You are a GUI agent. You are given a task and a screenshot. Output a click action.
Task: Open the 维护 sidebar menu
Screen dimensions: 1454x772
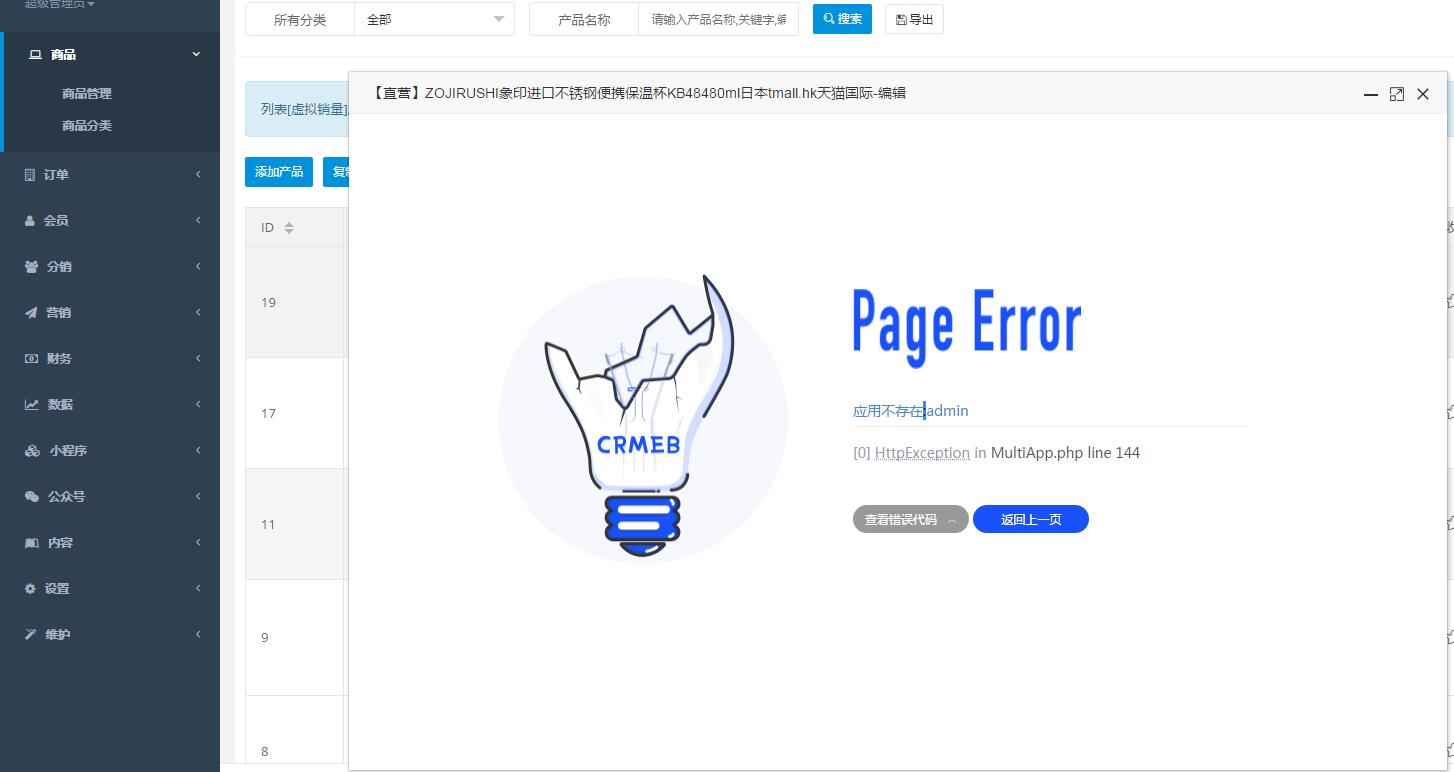coord(110,634)
